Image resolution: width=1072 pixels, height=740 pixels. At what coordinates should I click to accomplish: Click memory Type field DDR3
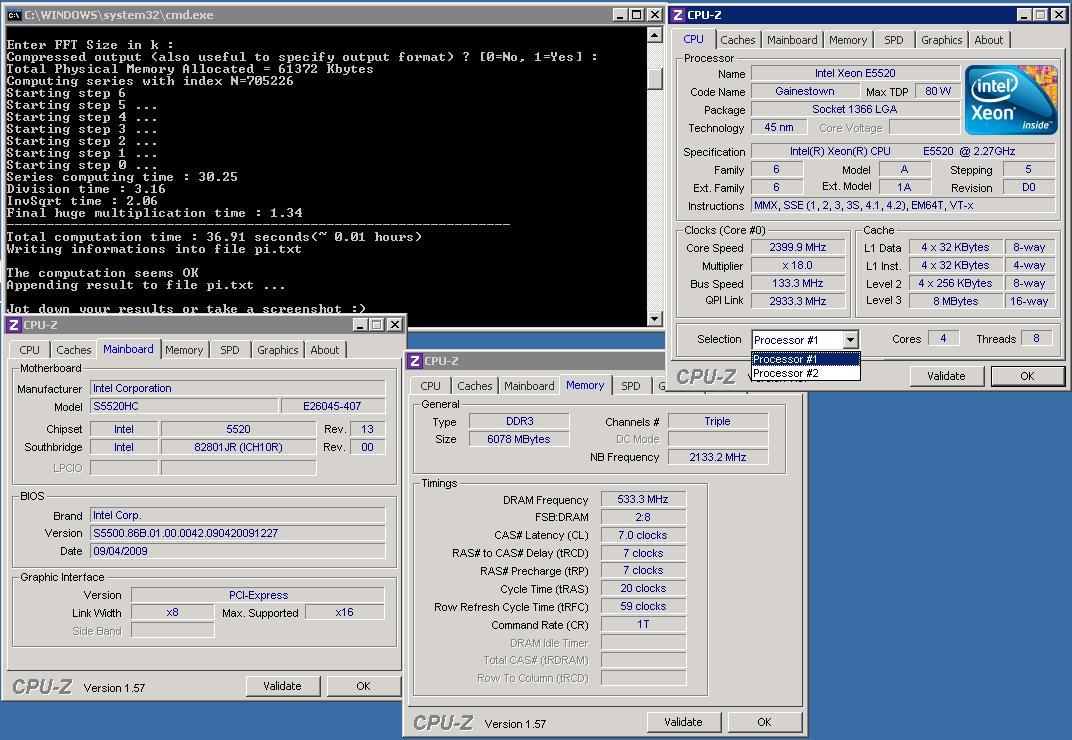[x=519, y=421]
